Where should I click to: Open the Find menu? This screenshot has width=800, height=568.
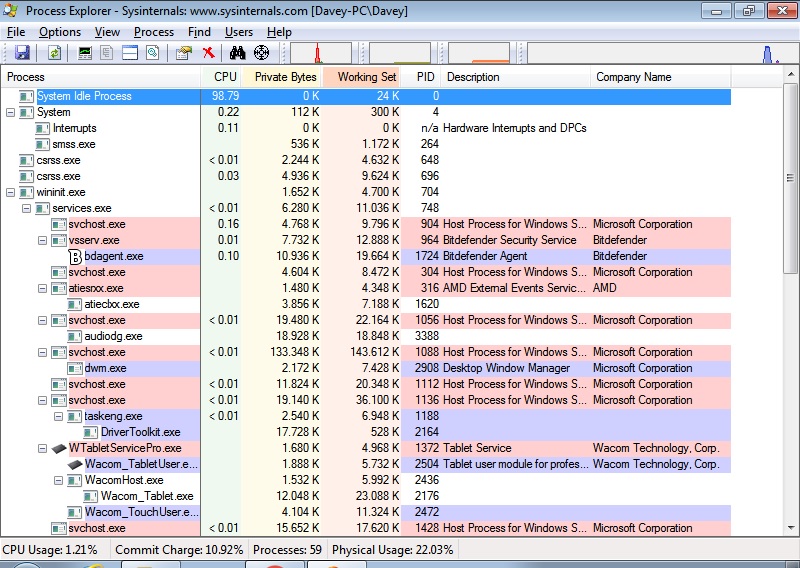[x=199, y=32]
